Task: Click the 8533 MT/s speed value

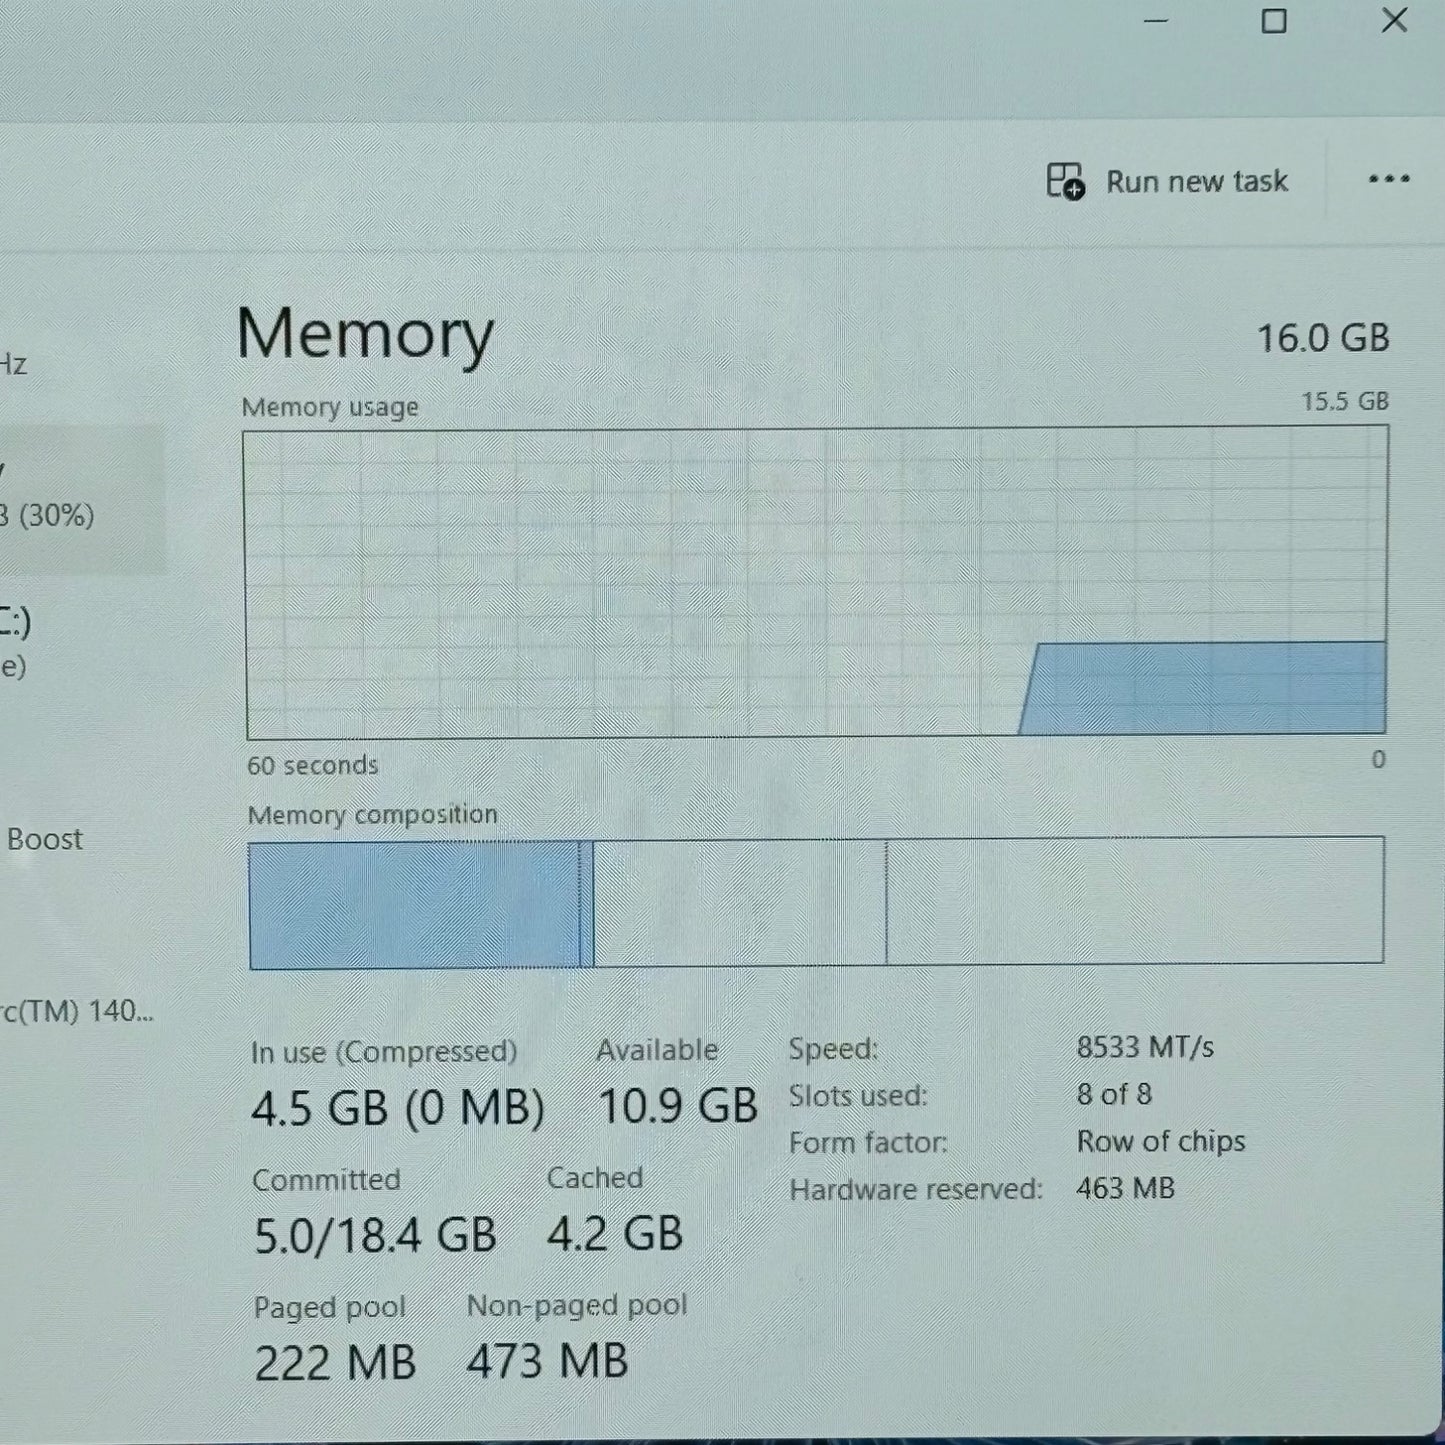Action: 1144,1047
